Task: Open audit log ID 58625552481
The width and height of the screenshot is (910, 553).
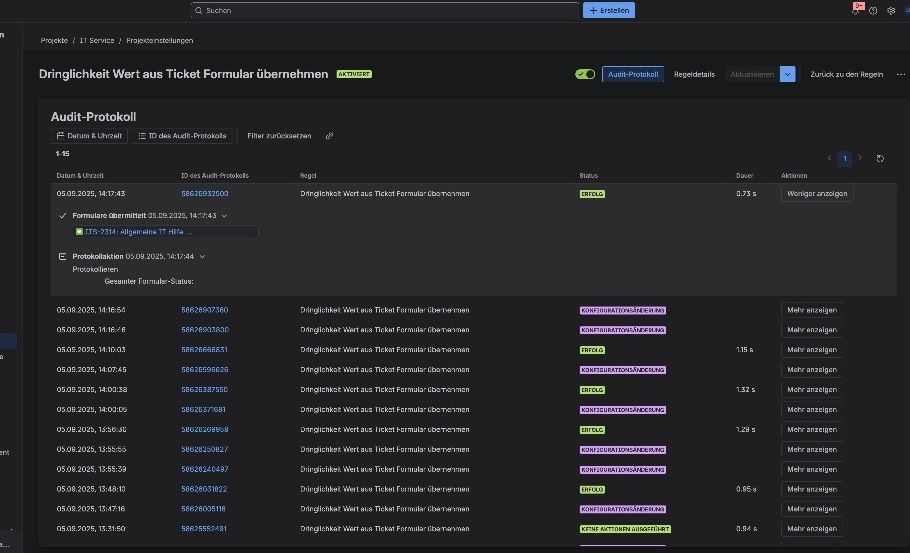Action: click(204, 529)
